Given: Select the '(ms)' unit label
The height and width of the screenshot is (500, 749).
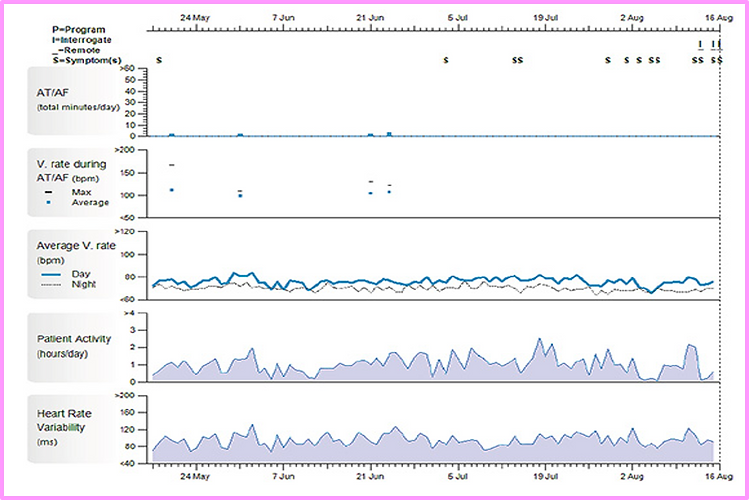Looking at the screenshot, I should point(47,442).
